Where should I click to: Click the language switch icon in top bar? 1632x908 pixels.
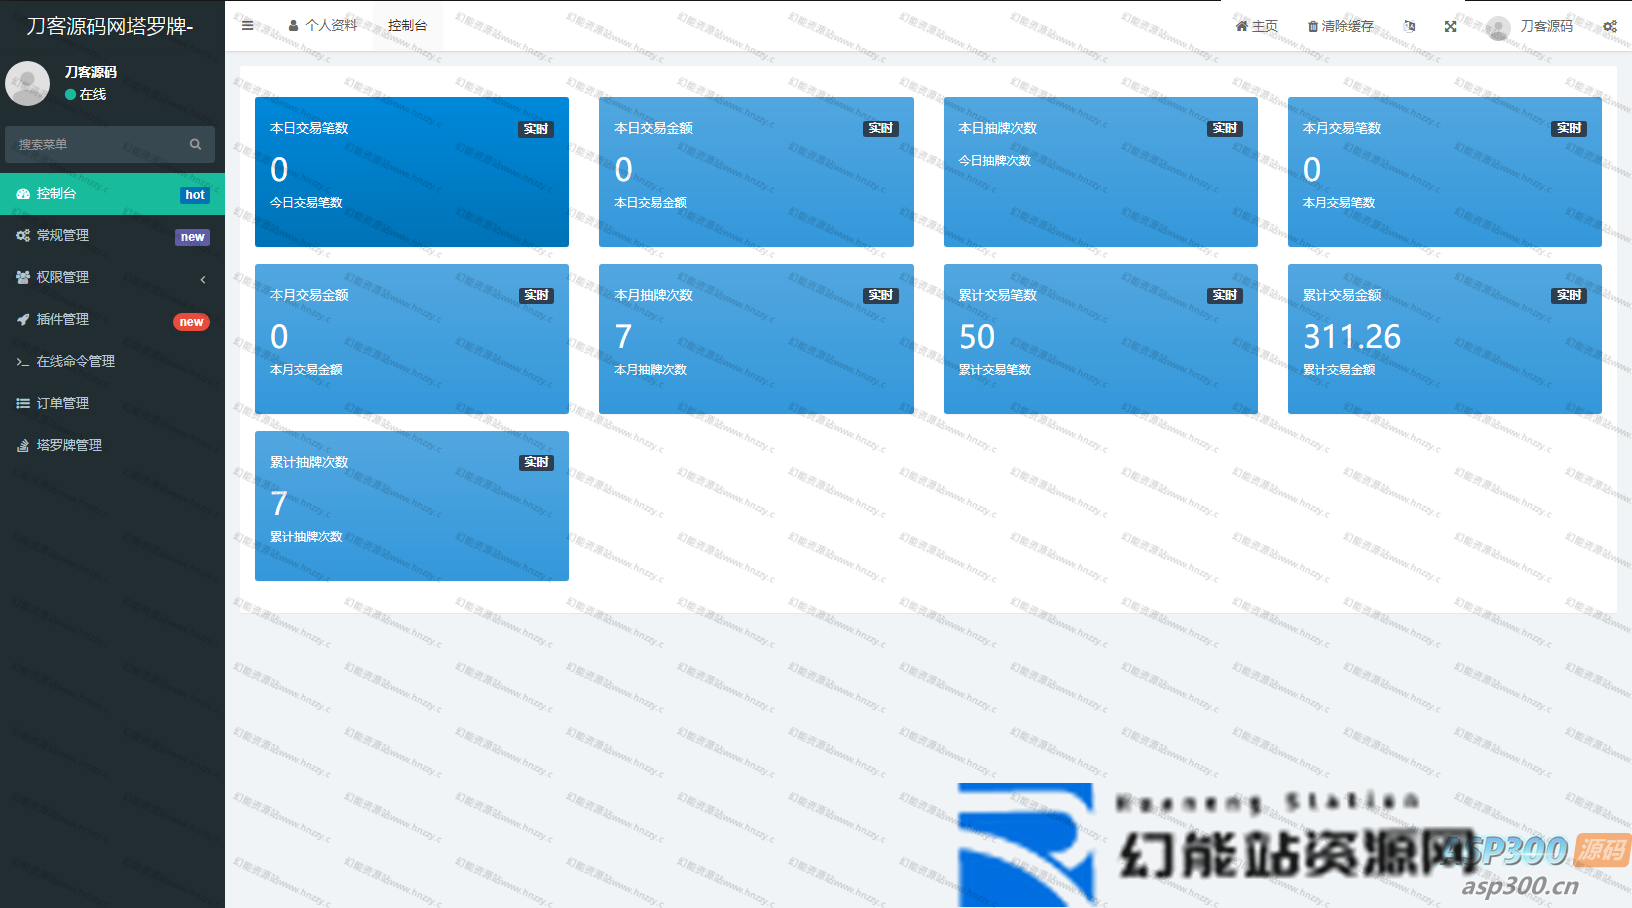click(x=1409, y=26)
